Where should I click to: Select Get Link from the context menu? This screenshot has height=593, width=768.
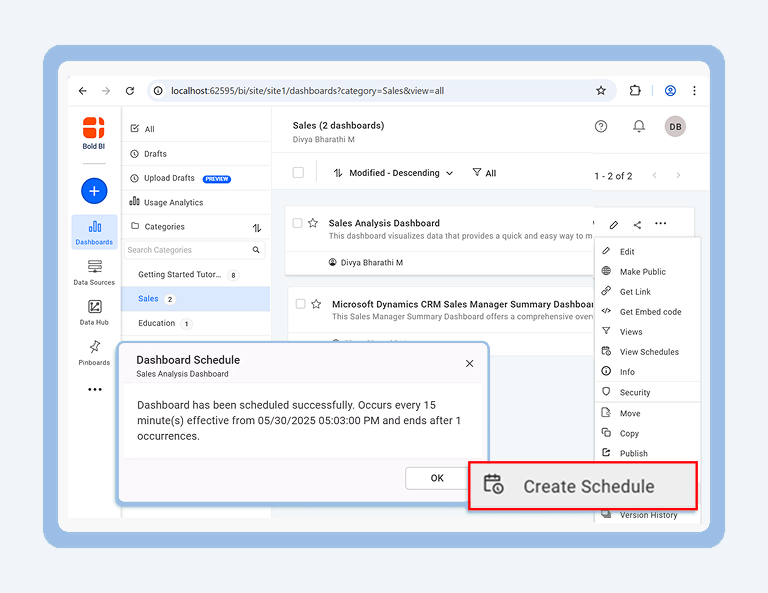tap(648, 292)
